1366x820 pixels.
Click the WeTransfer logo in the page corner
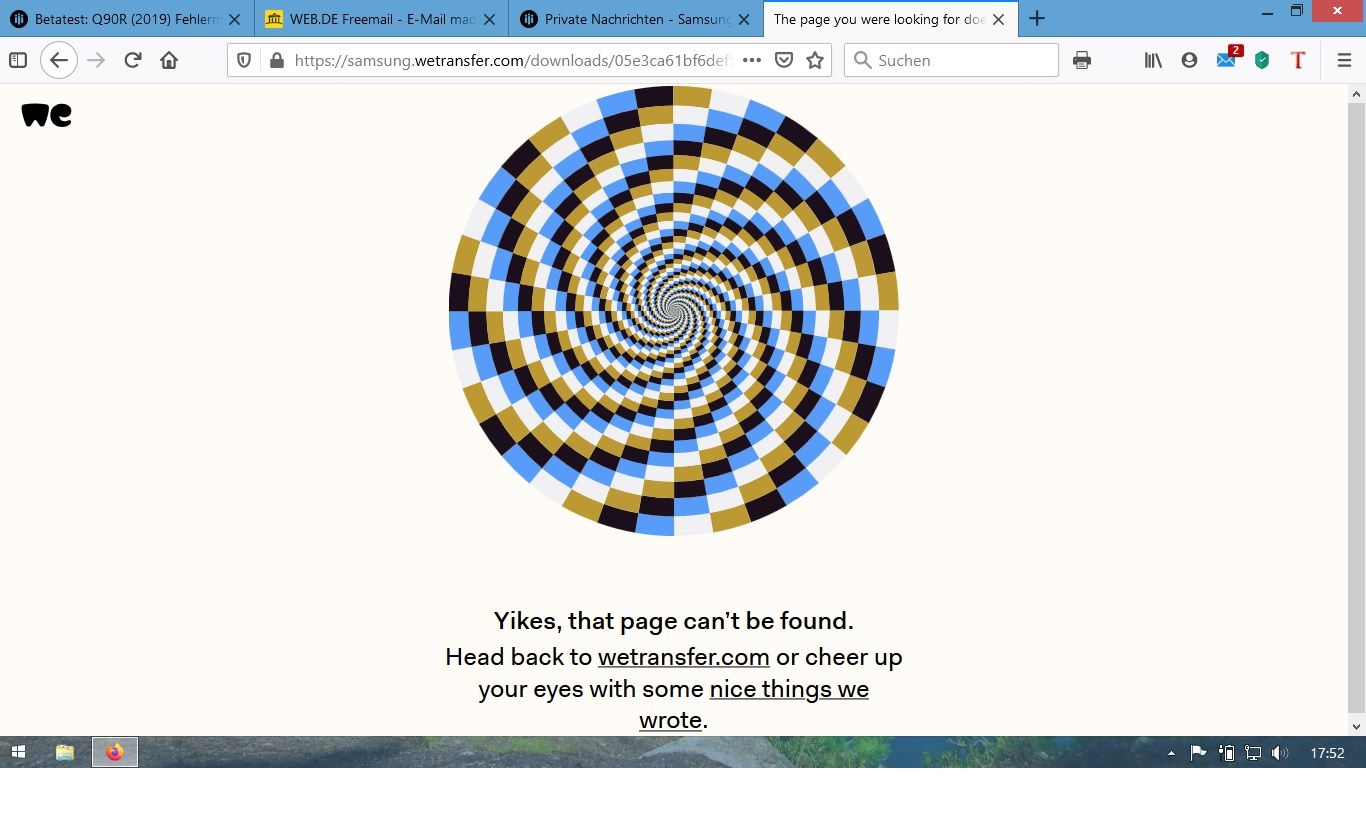click(46, 115)
